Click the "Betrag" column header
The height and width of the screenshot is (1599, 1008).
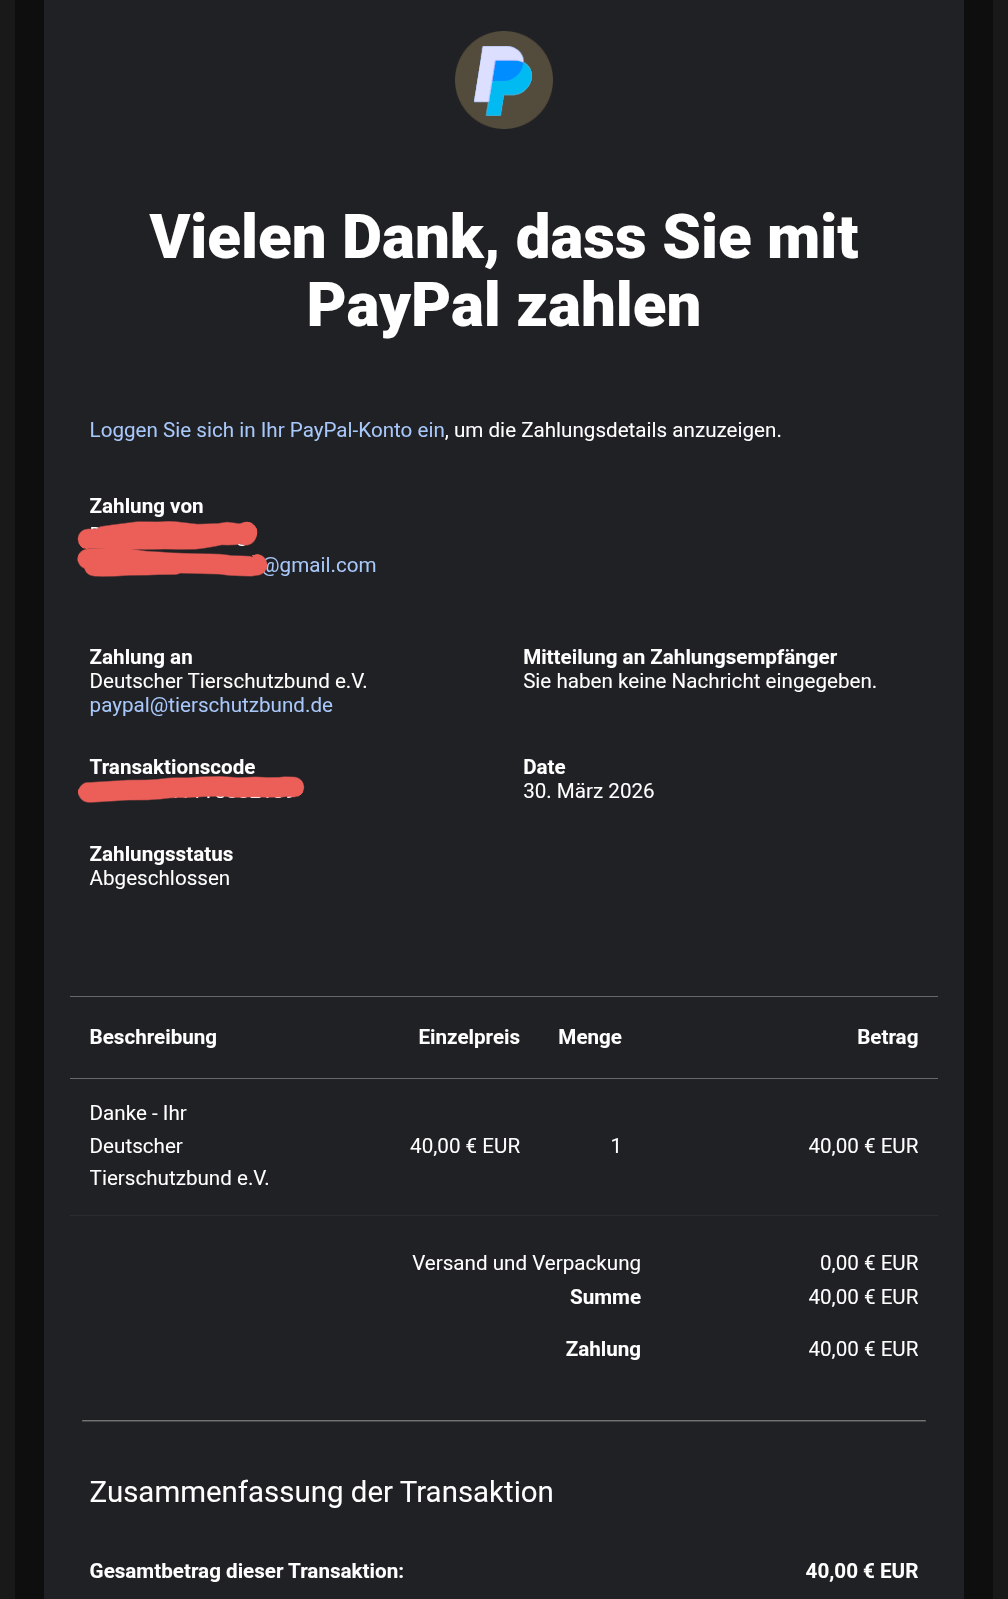coord(887,1037)
